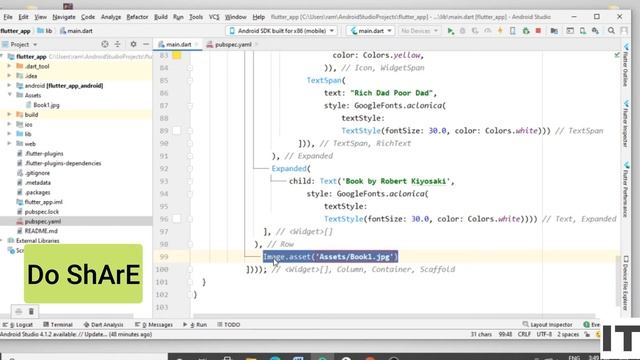Run the app with the green play icon
Screen dimensions: 640x360
[x=451, y=31]
